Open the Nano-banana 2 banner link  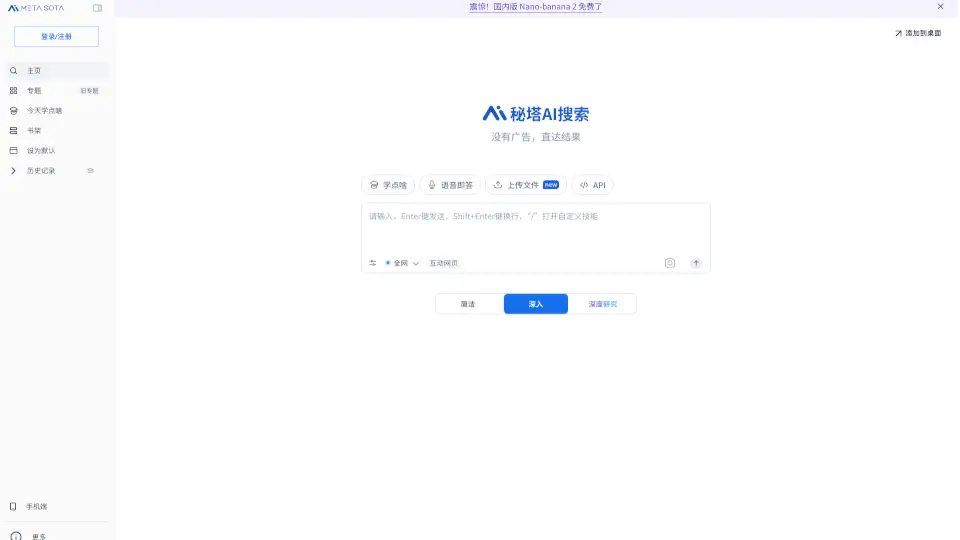536,7
